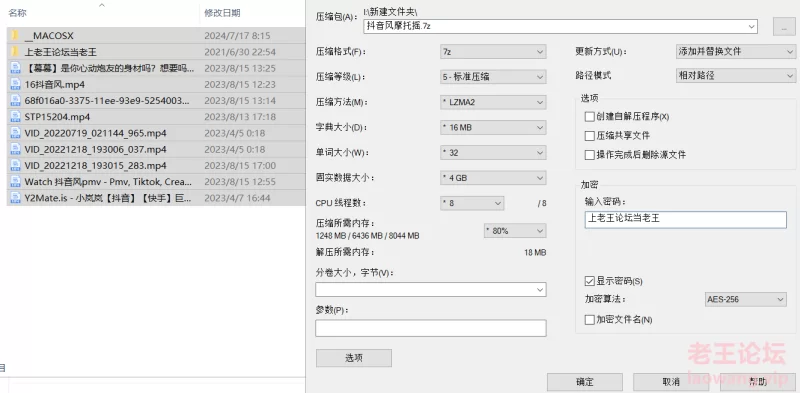Image resolution: width=800 pixels, height=393 pixels.
Task: Check 操作完成后删除源文件 option
Action: pyautogui.click(x=590, y=155)
